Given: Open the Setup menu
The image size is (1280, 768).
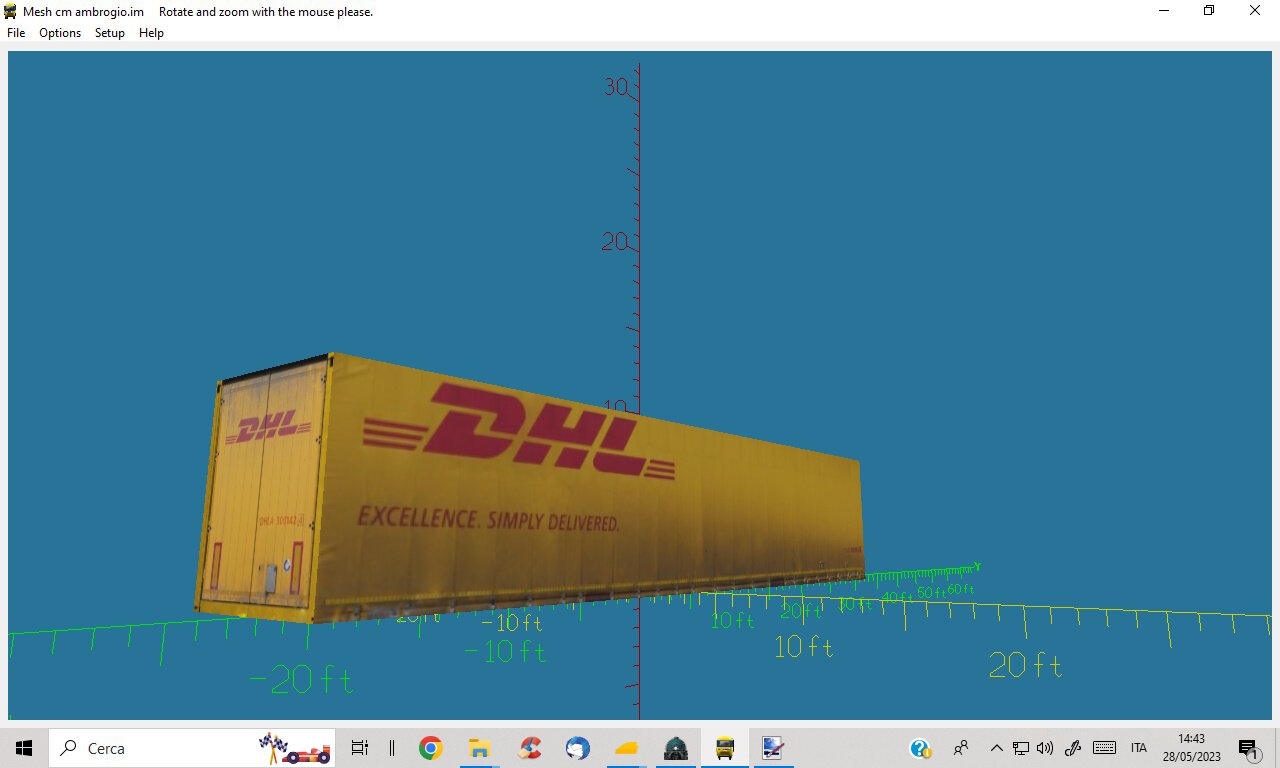Looking at the screenshot, I should (x=110, y=33).
